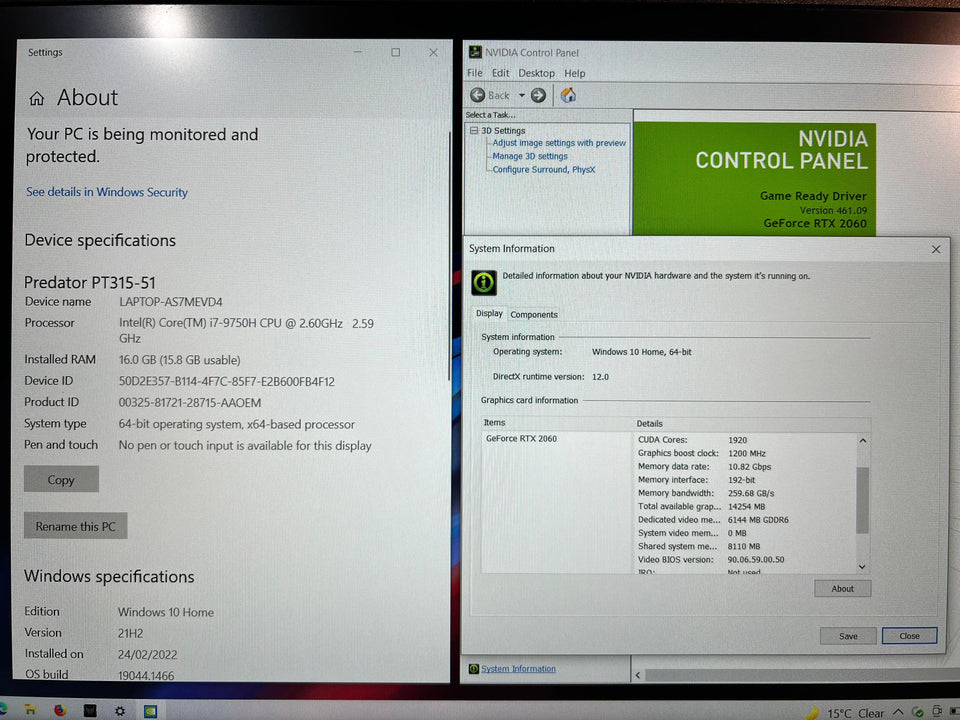Click the Settings gear taskbar icon
960x720 pixels.
coord(120,711)
